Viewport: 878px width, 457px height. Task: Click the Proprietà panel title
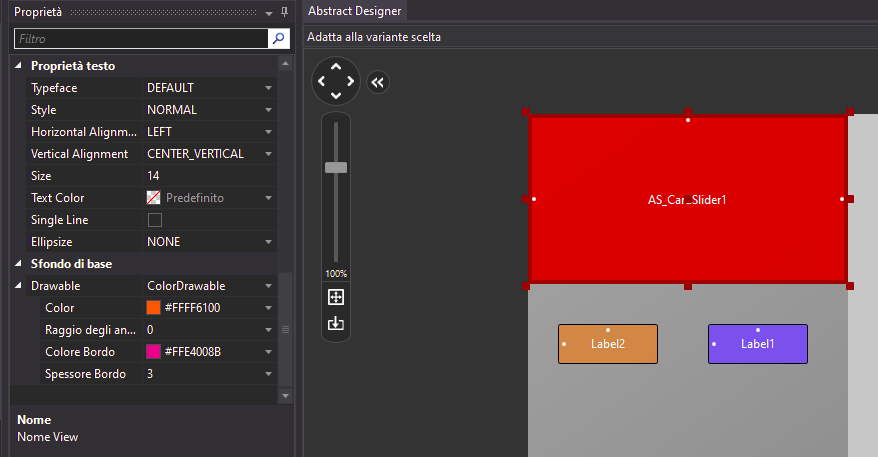[x=38, y=12]
